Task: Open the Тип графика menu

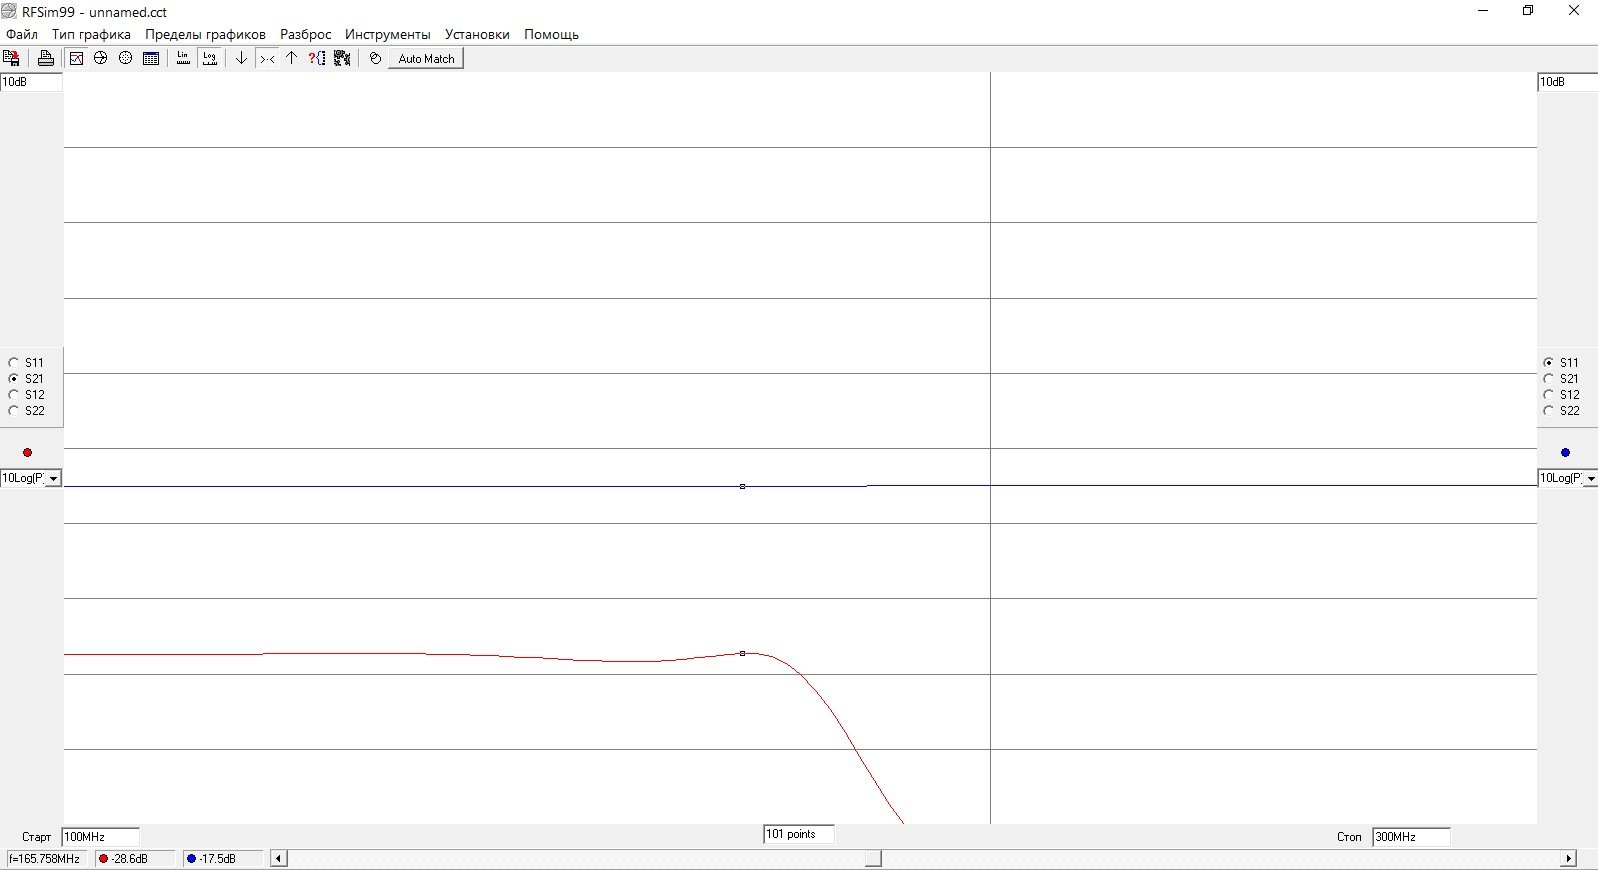Action: tap(91, 34)
